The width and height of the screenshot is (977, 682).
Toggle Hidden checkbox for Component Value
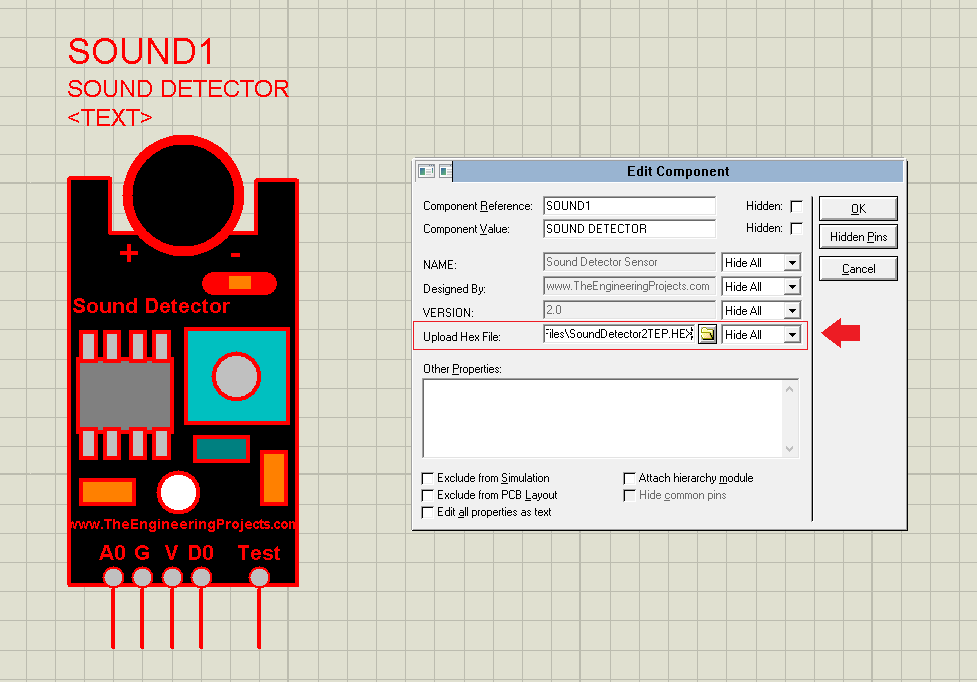point(796,229)
